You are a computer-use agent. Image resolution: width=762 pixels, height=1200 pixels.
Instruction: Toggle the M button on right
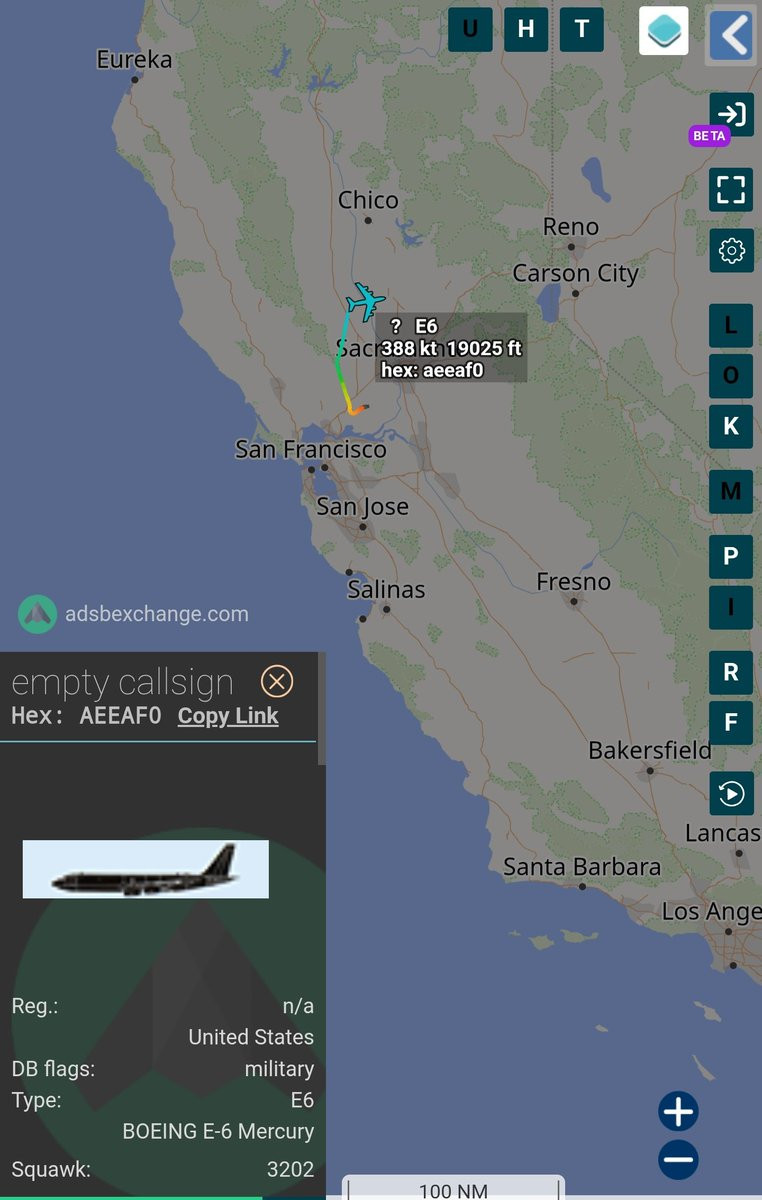pos(731,491)
